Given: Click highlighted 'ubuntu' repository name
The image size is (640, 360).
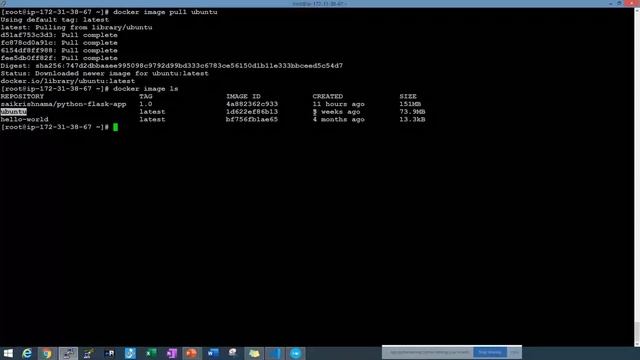Looking at the screenshot, I should pos(13,112).
